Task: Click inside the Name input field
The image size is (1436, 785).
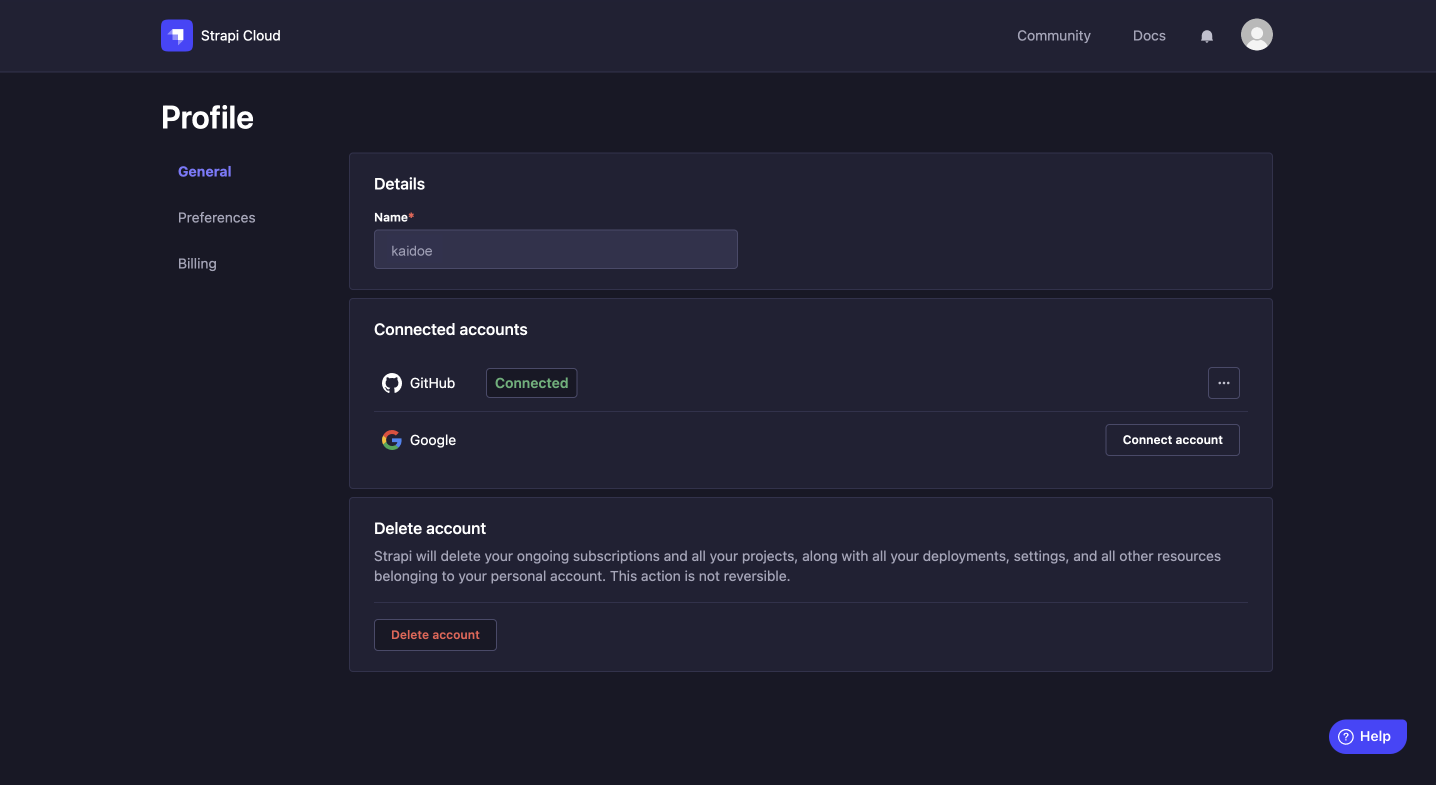Action: [x=555, y=249]
